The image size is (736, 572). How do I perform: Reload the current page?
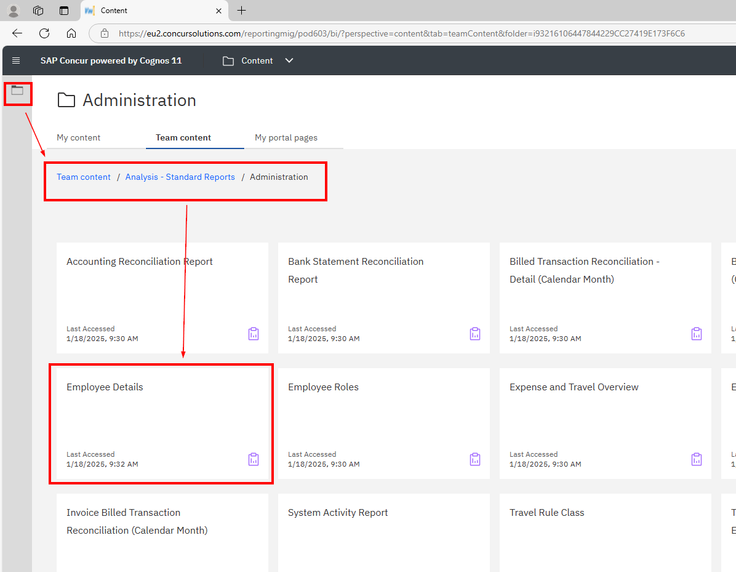44,33
